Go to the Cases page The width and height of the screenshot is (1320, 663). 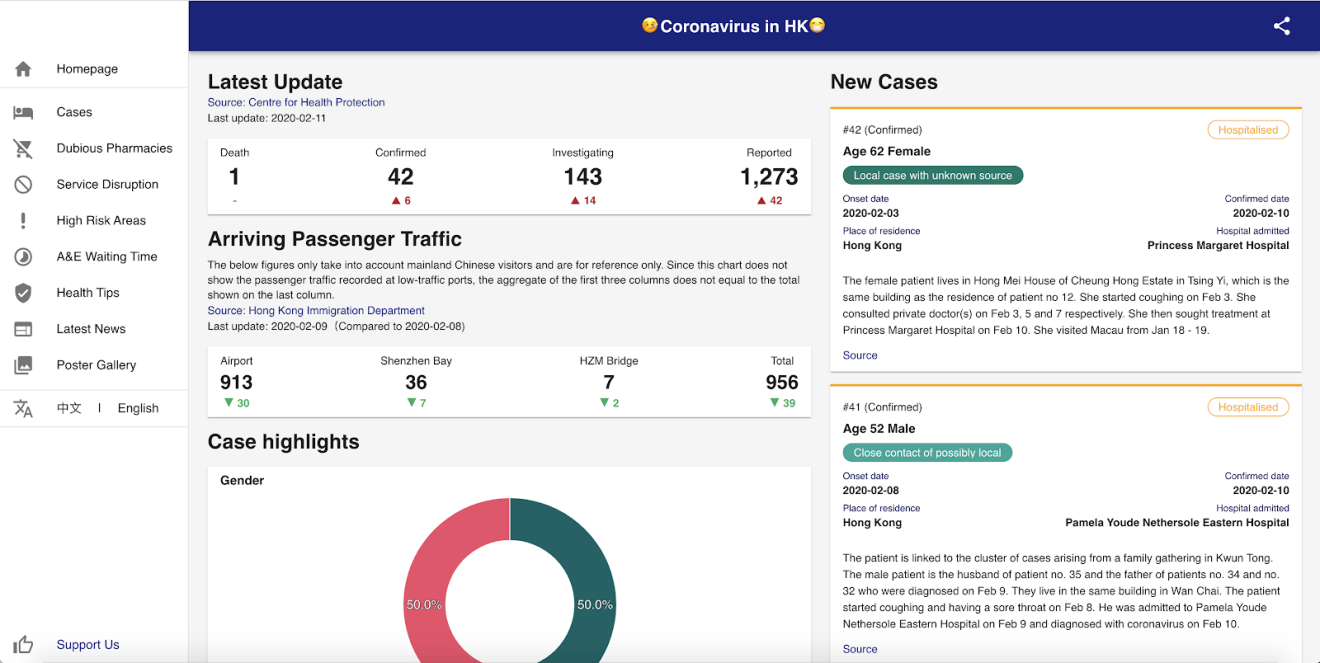click(74, 112)
